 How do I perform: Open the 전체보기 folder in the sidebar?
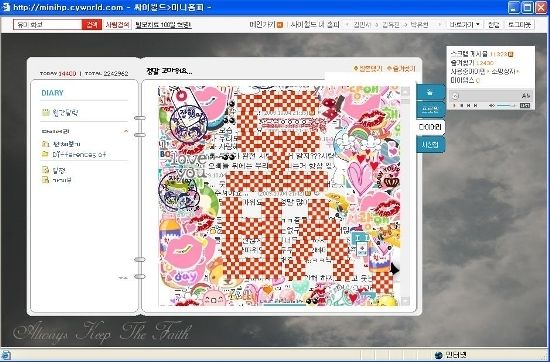point(61,144)
